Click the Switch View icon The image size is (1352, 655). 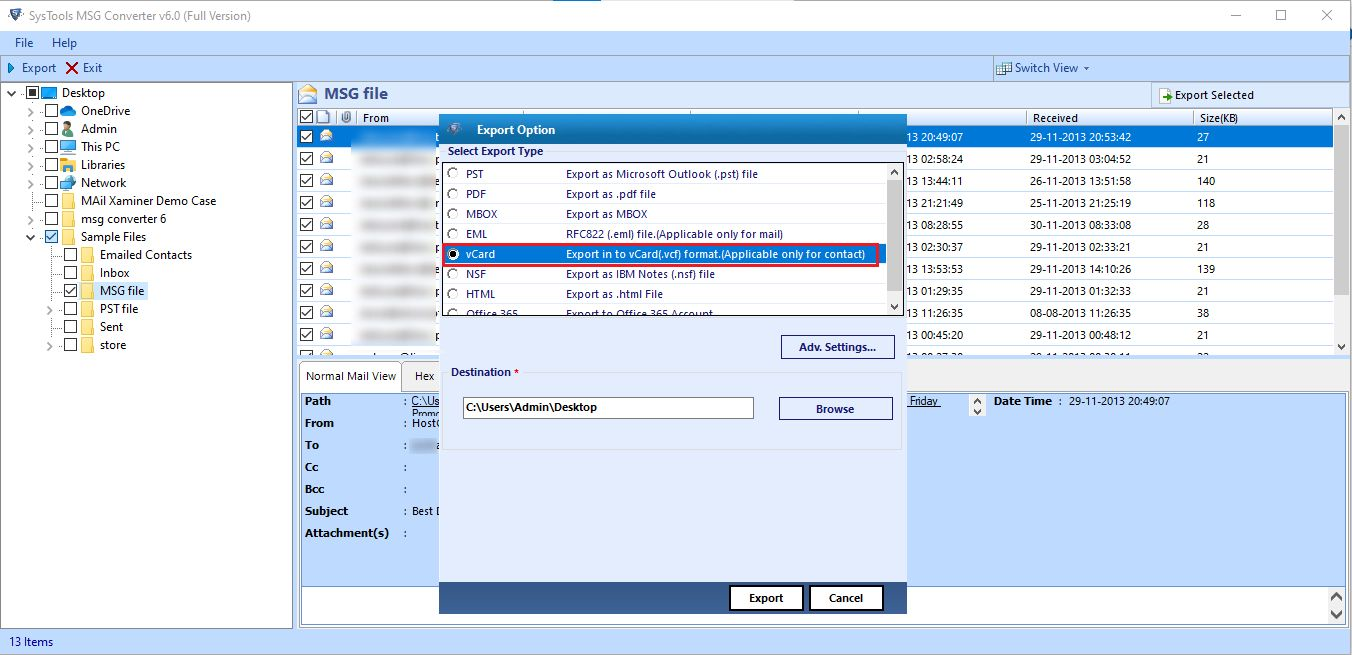[x=1003, y=68]
